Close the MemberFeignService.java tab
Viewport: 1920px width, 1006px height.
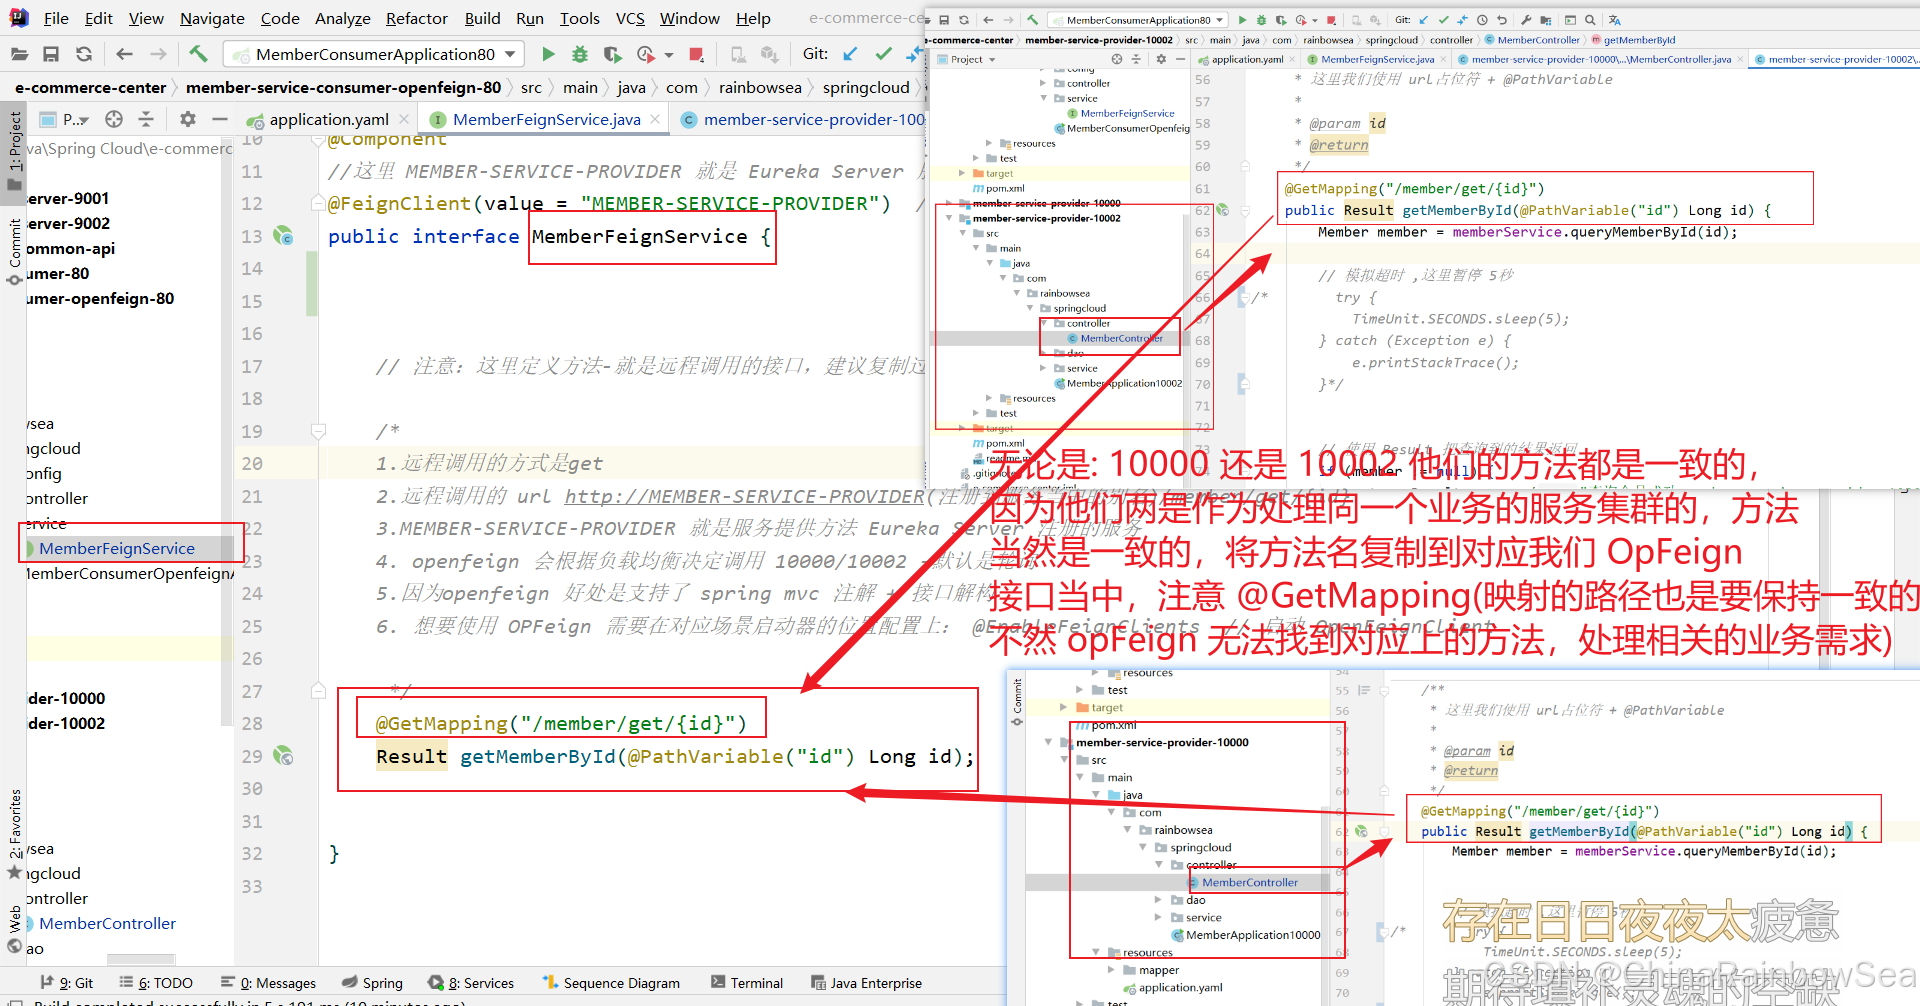[655, 119]
